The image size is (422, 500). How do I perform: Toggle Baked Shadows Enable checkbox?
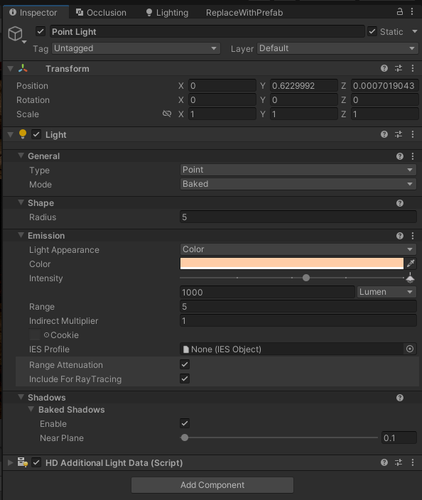(x=185, y=423)
